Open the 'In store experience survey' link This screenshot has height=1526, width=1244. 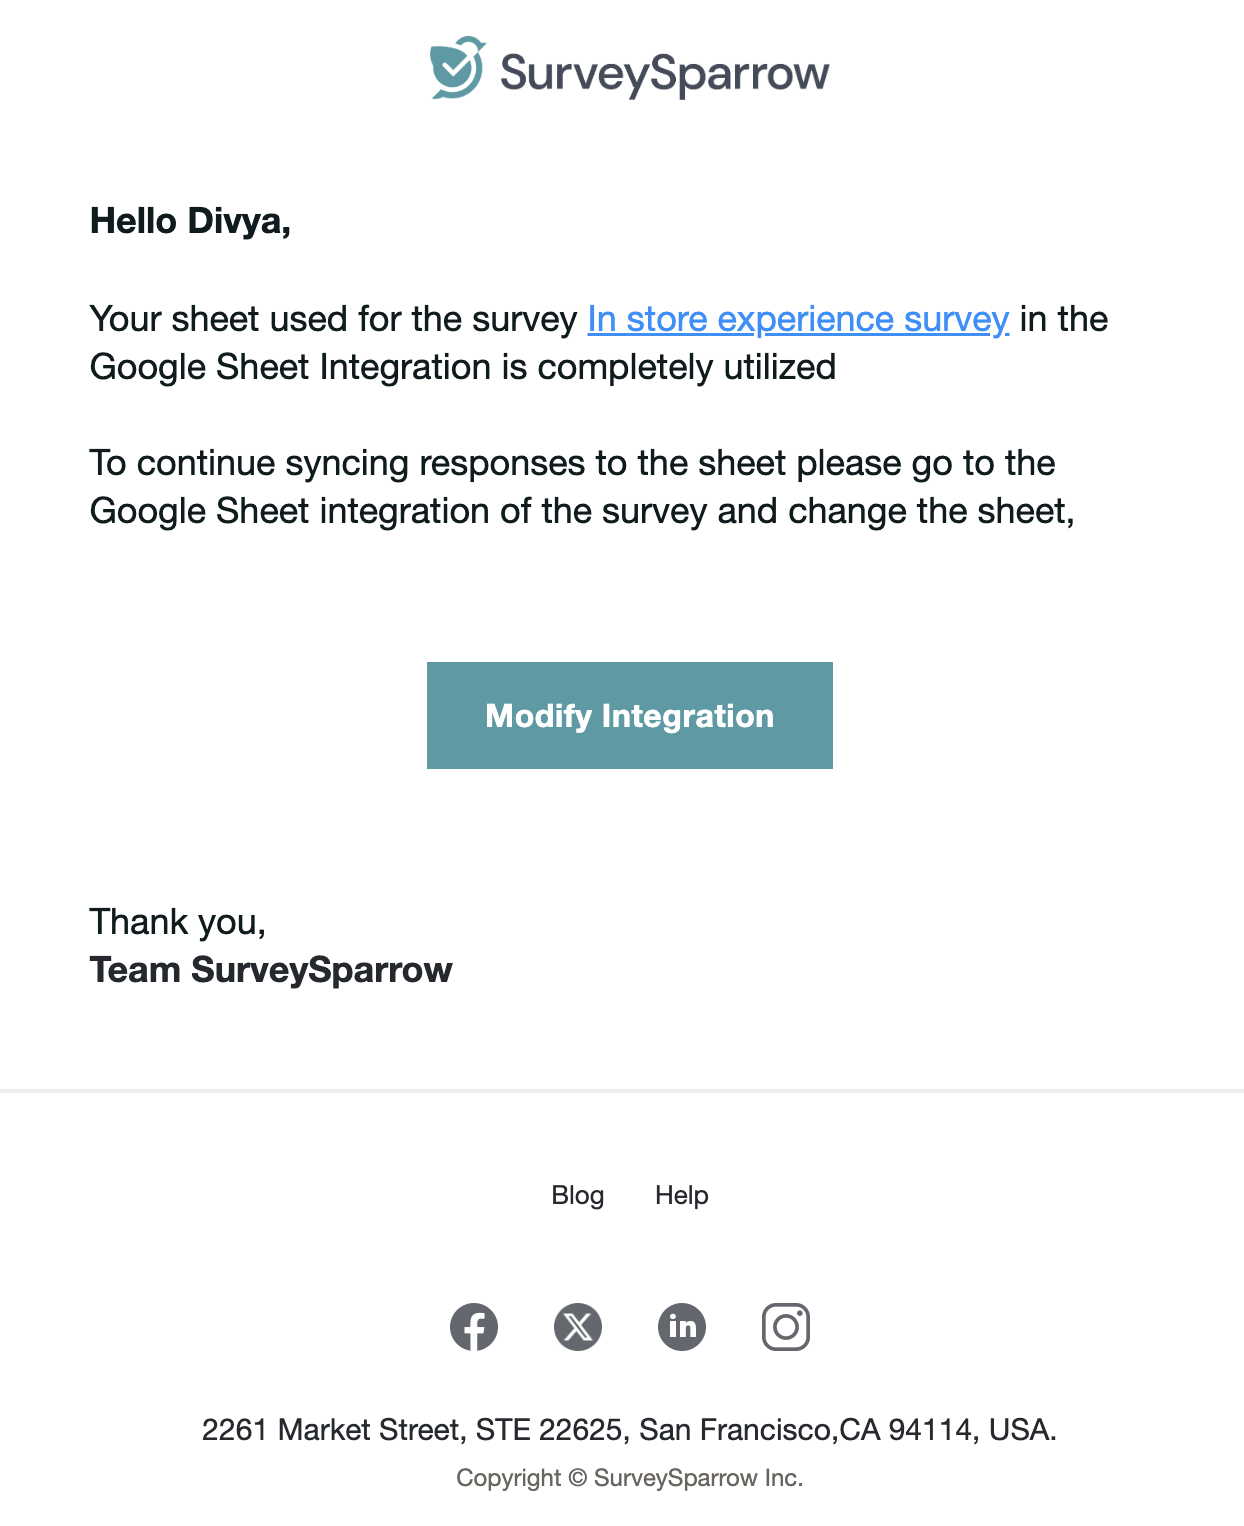798,319
